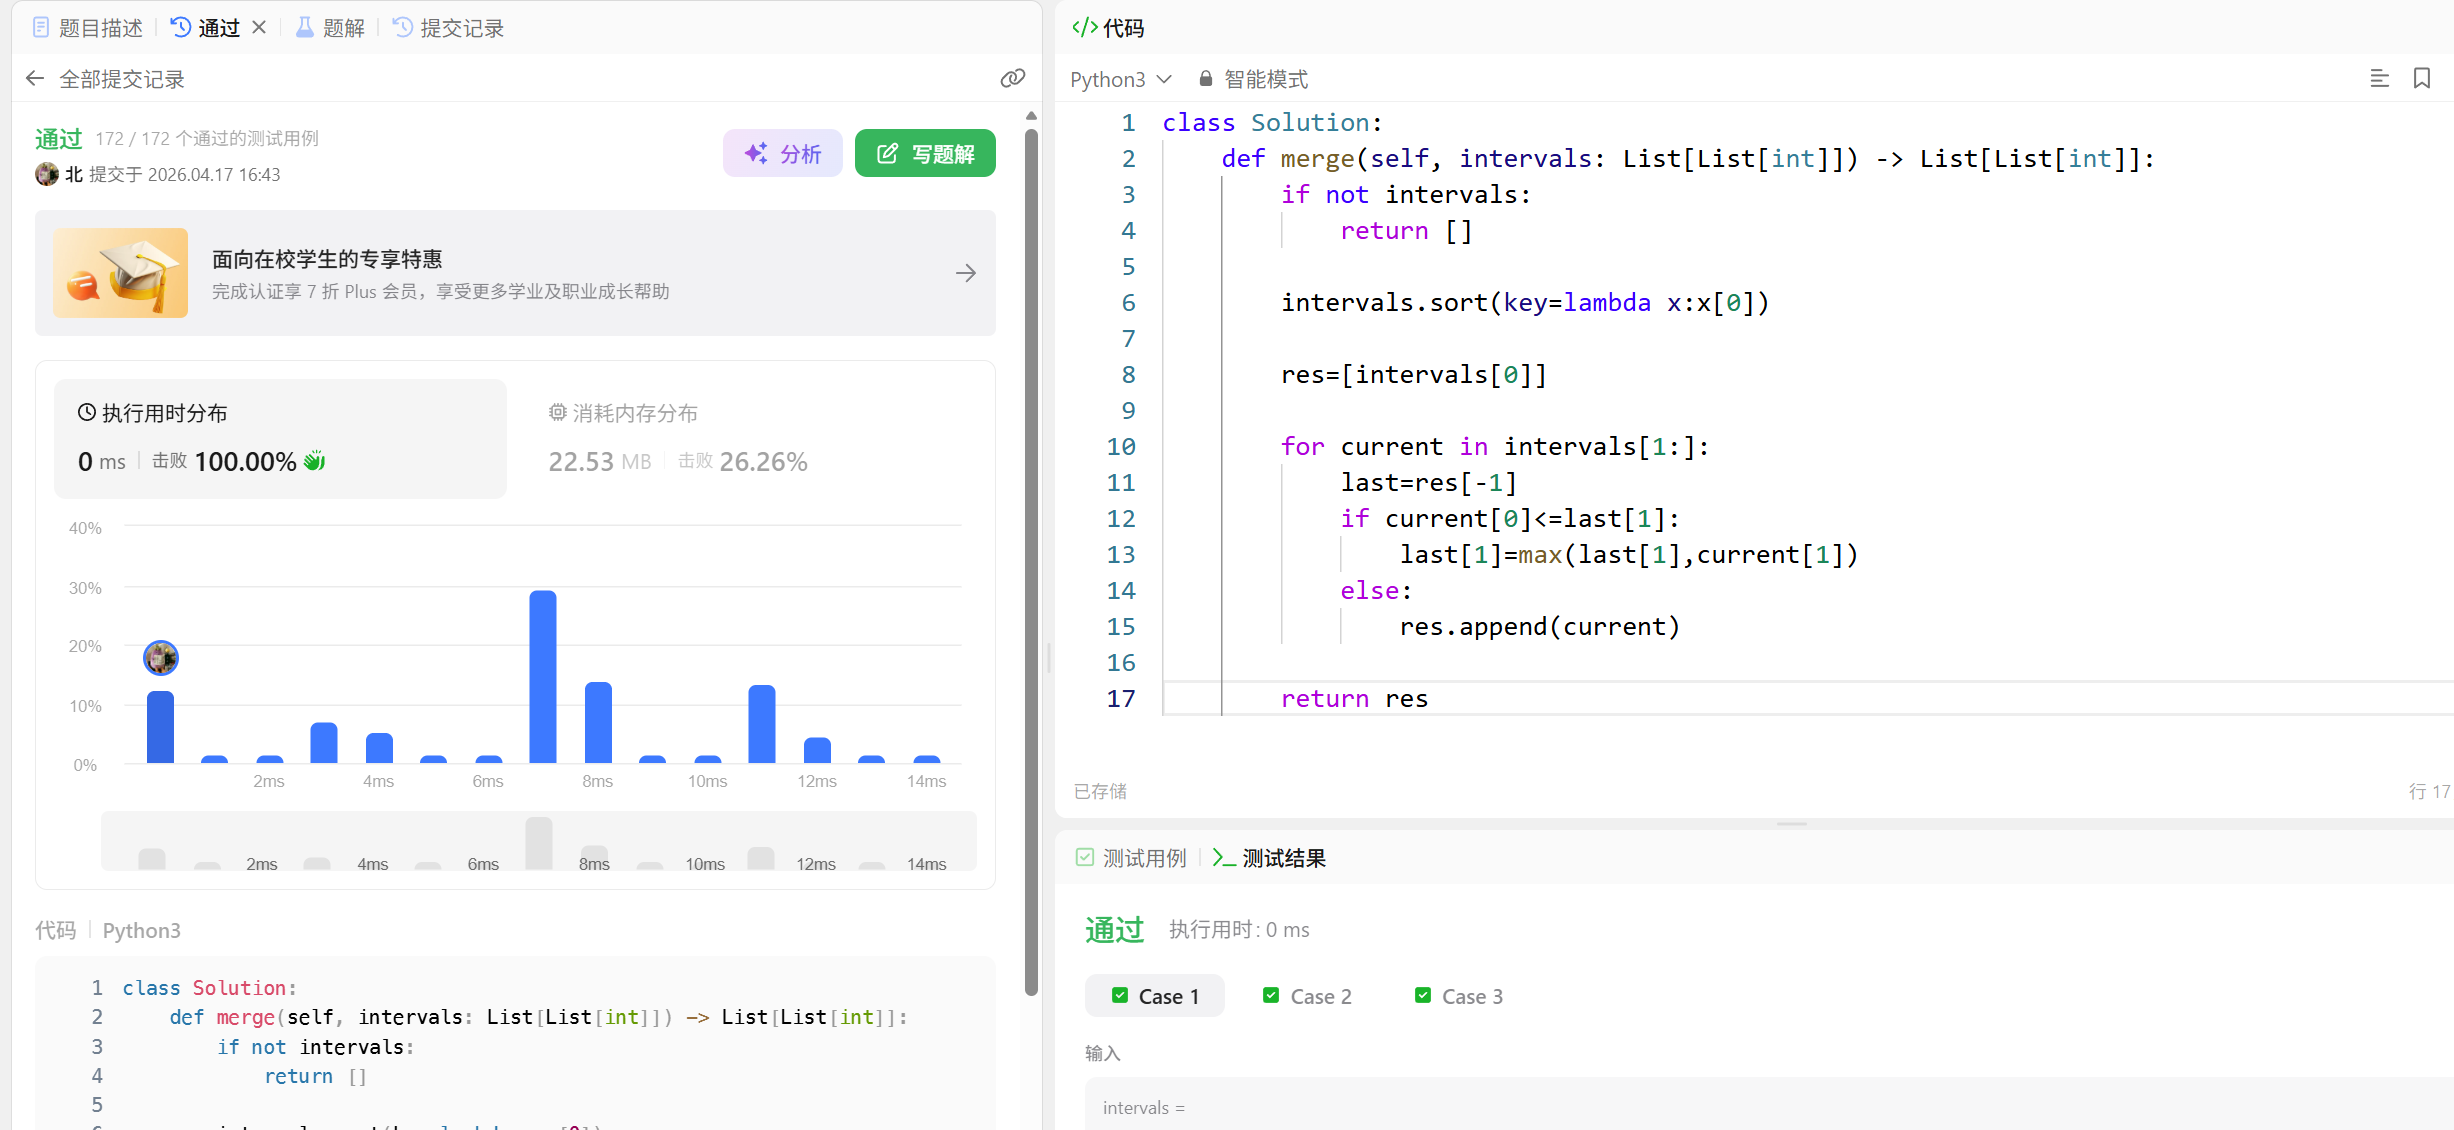This screenshot has height=1130, width=2454.
Task: Switch to the 题目描述 tab
Action: point(88,27)
